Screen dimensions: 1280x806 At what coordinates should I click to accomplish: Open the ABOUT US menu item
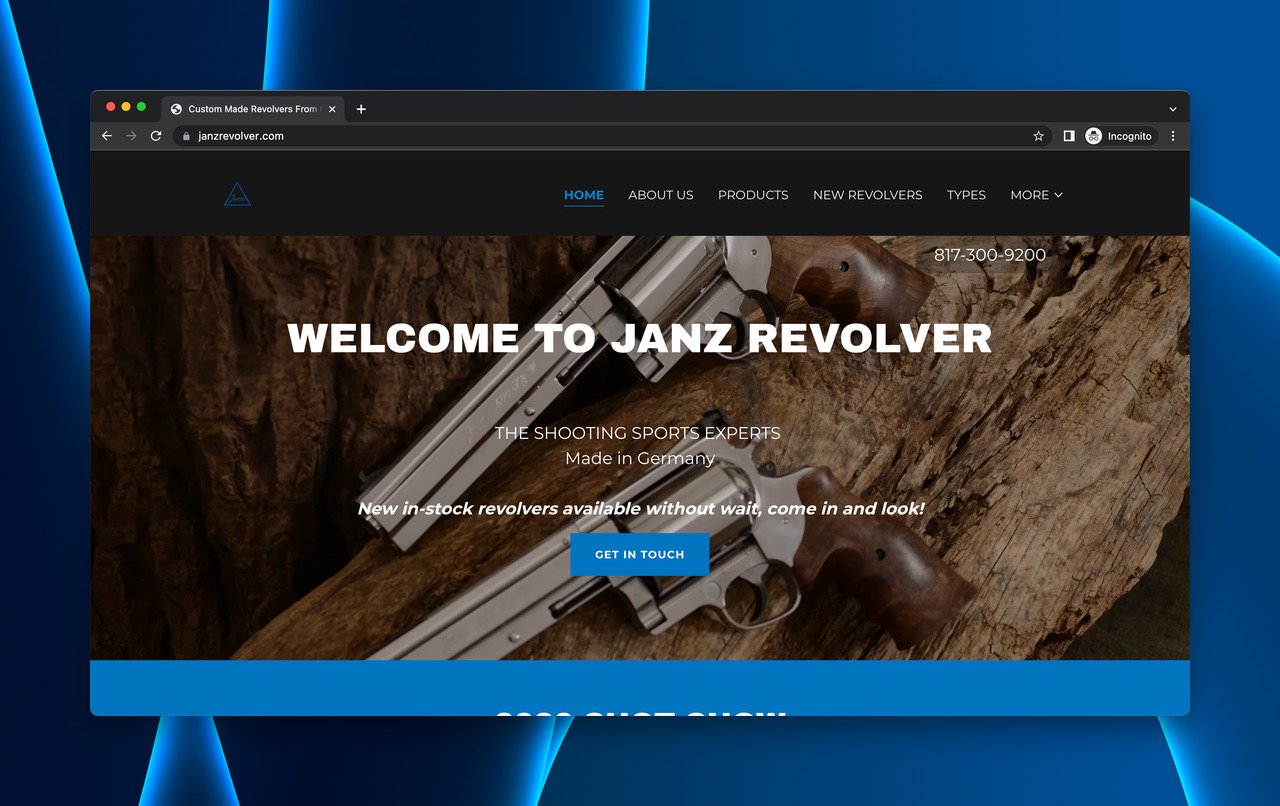[660, 195]
